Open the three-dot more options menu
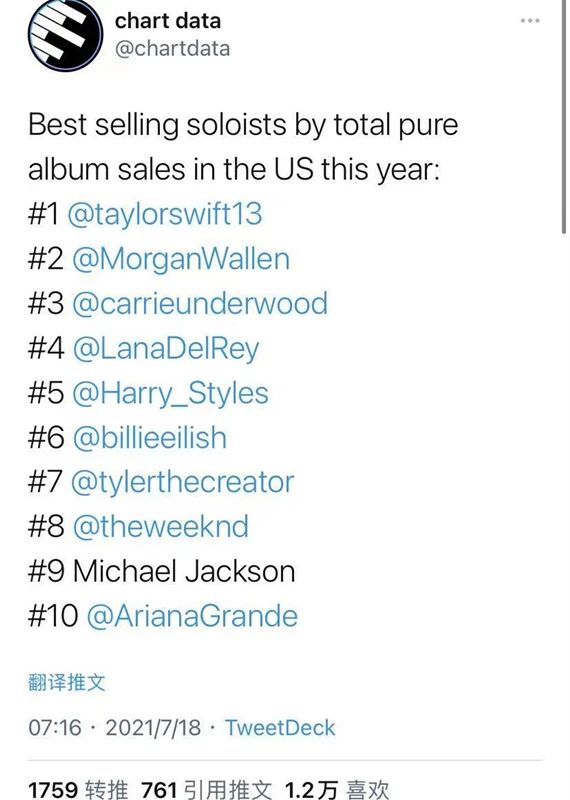The height and width of the screenshot is (800, 570). 530,21
